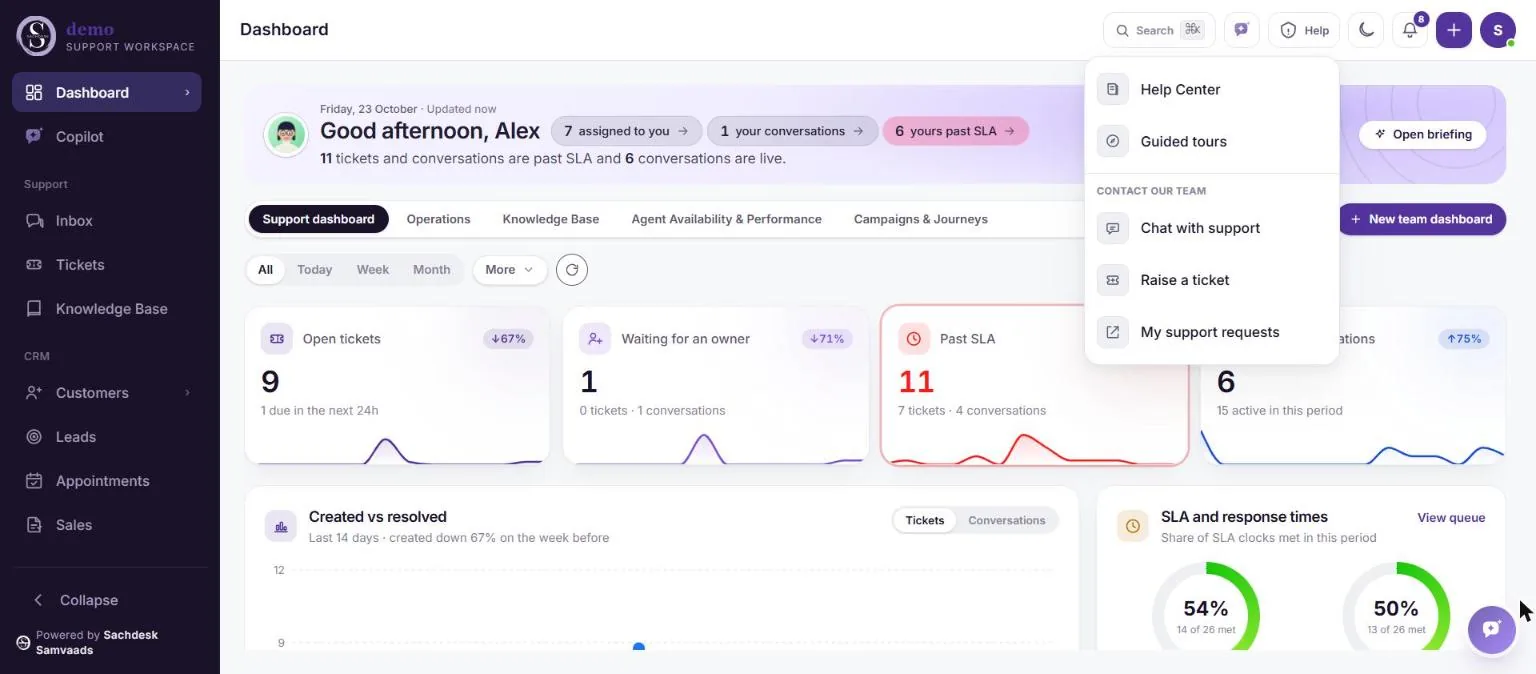
Task: Open Leads in the sidebar
Action: click(107, 436)
